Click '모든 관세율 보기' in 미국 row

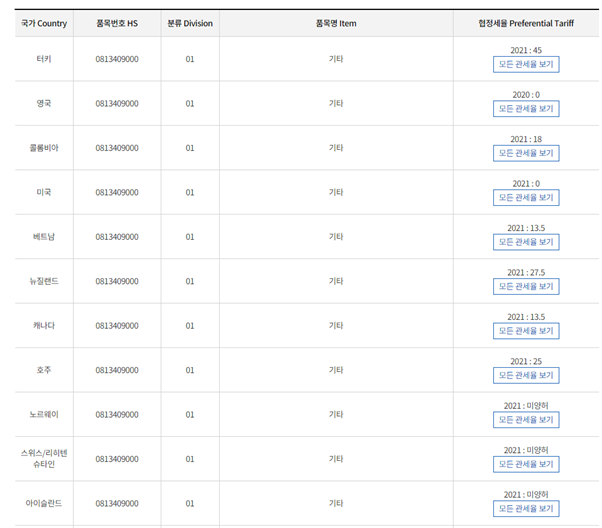[526, 198]
